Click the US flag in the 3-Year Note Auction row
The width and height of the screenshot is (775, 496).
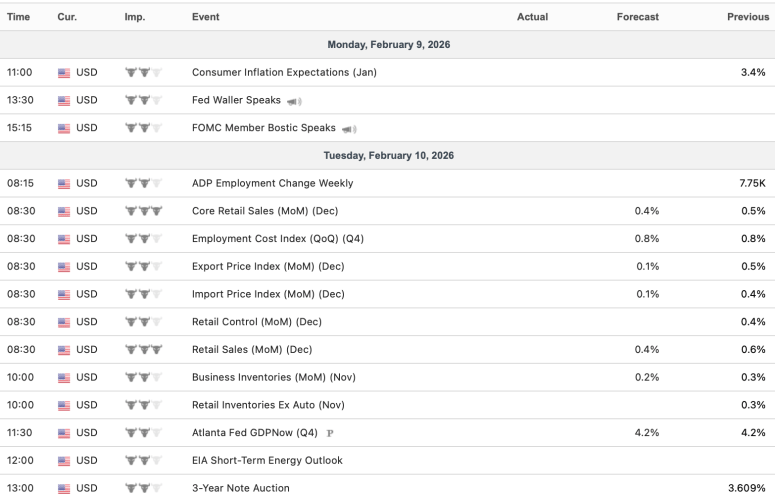65,488
